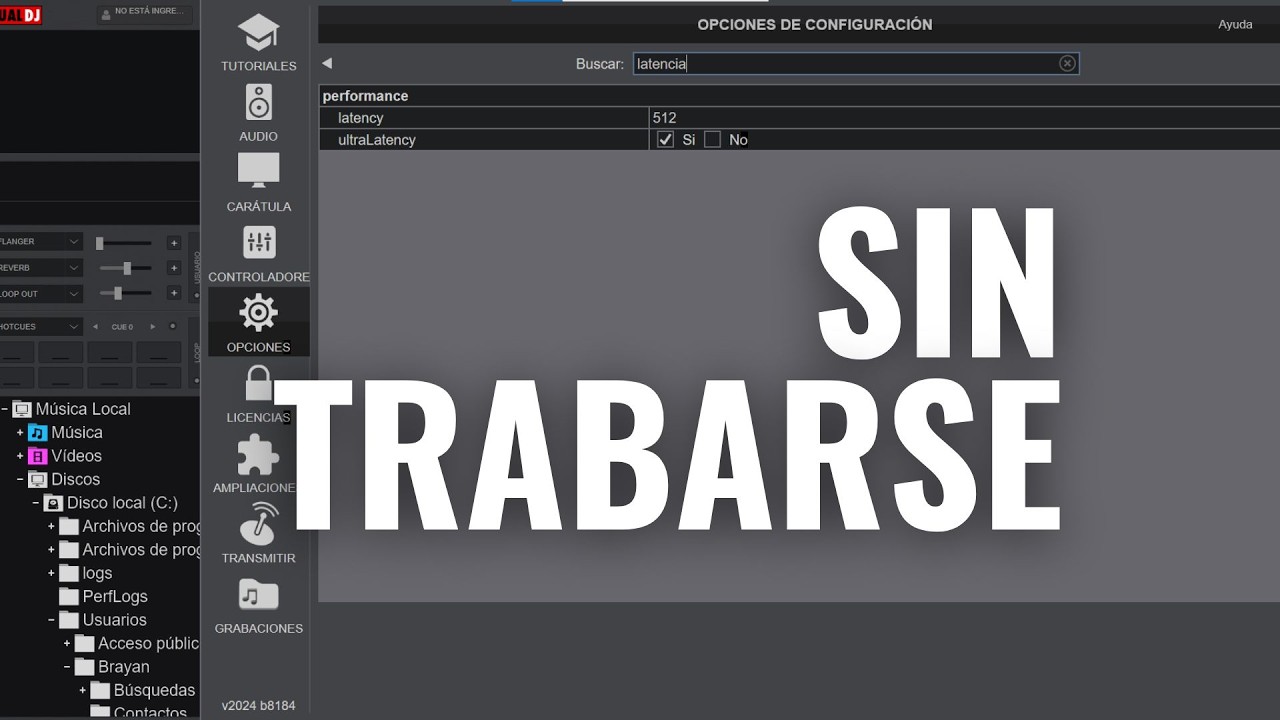
Task: Adjust the Reverb effect slider
Action: pyautogui.click(x=124, y=268)
